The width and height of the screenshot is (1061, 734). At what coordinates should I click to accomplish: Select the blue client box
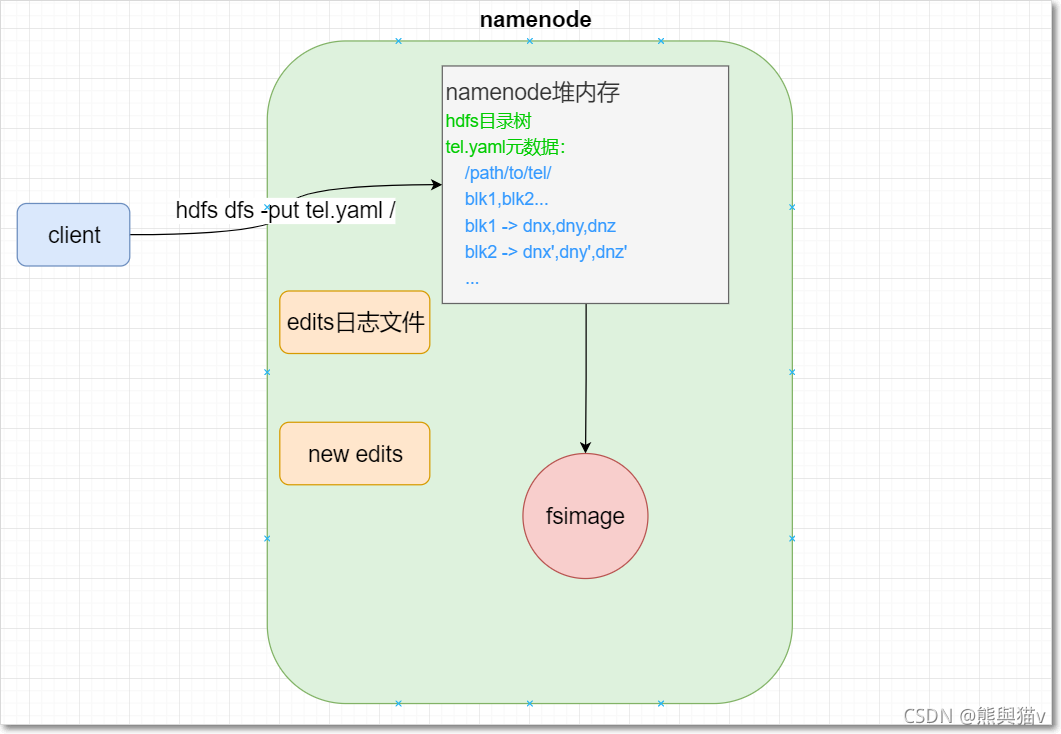point(73,235)
